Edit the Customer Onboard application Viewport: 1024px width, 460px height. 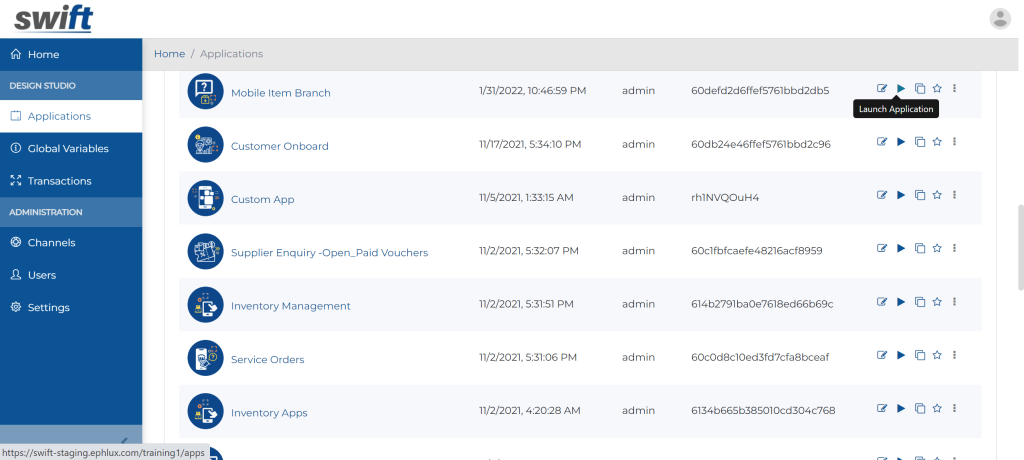click(x=882, y=142)
